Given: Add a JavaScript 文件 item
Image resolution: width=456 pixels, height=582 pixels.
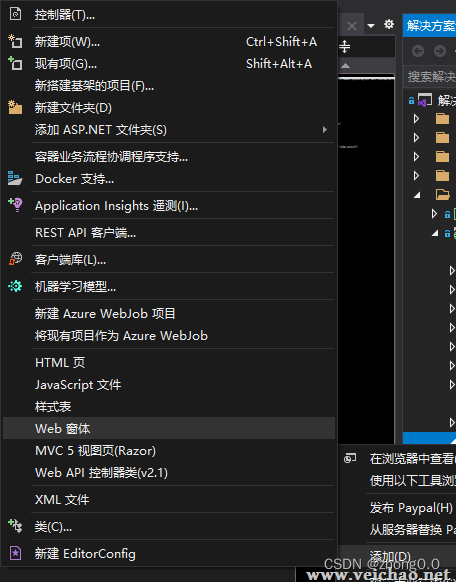Looking at the screenshot, I should 169,385.
